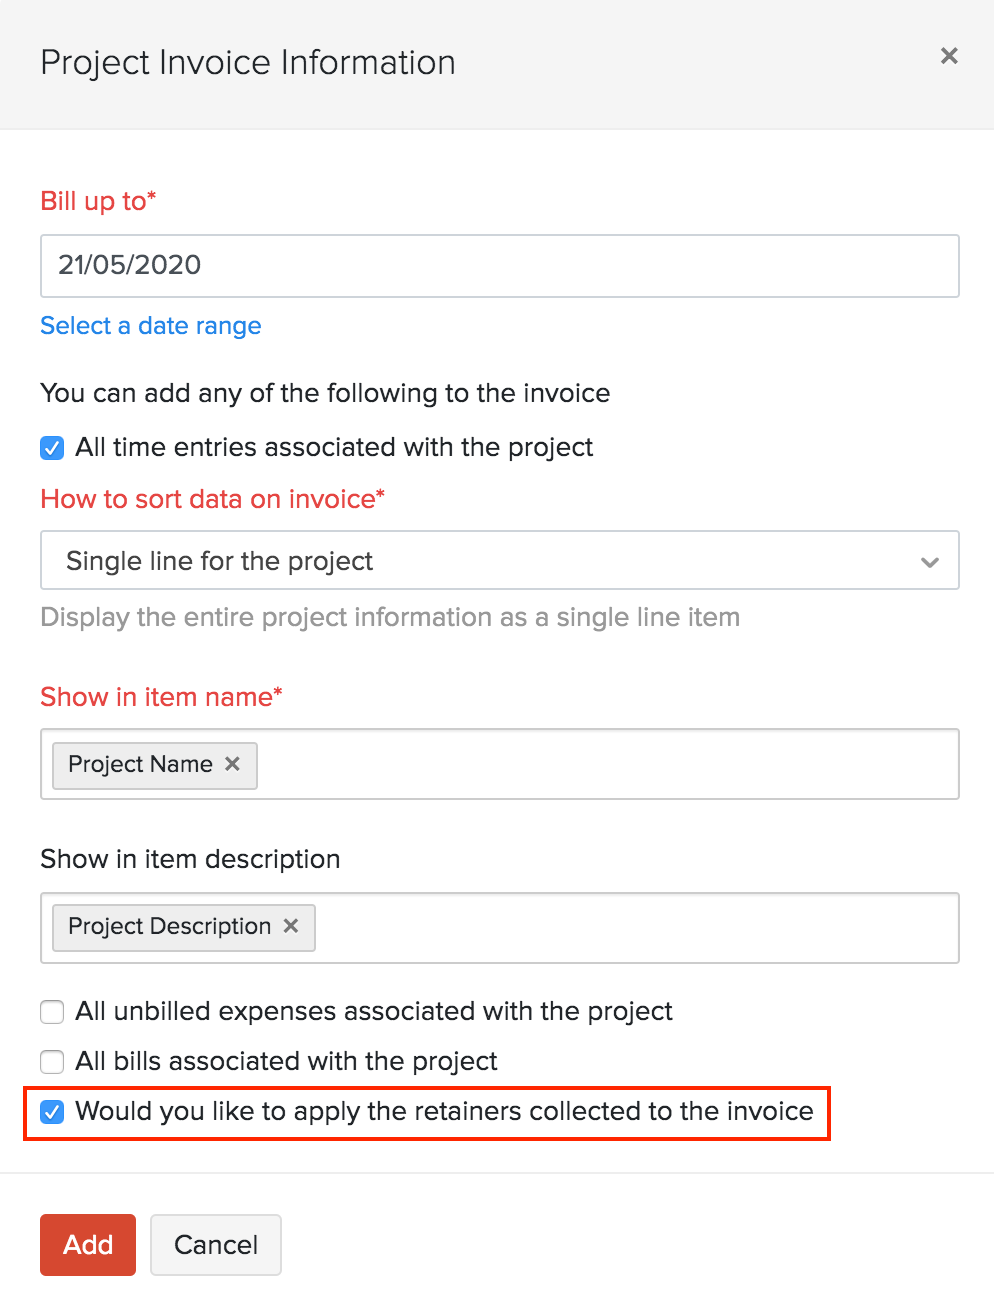Screen dimensions: 994x1312
Task: Remove the Project Name tag
Action: (232, 764)
